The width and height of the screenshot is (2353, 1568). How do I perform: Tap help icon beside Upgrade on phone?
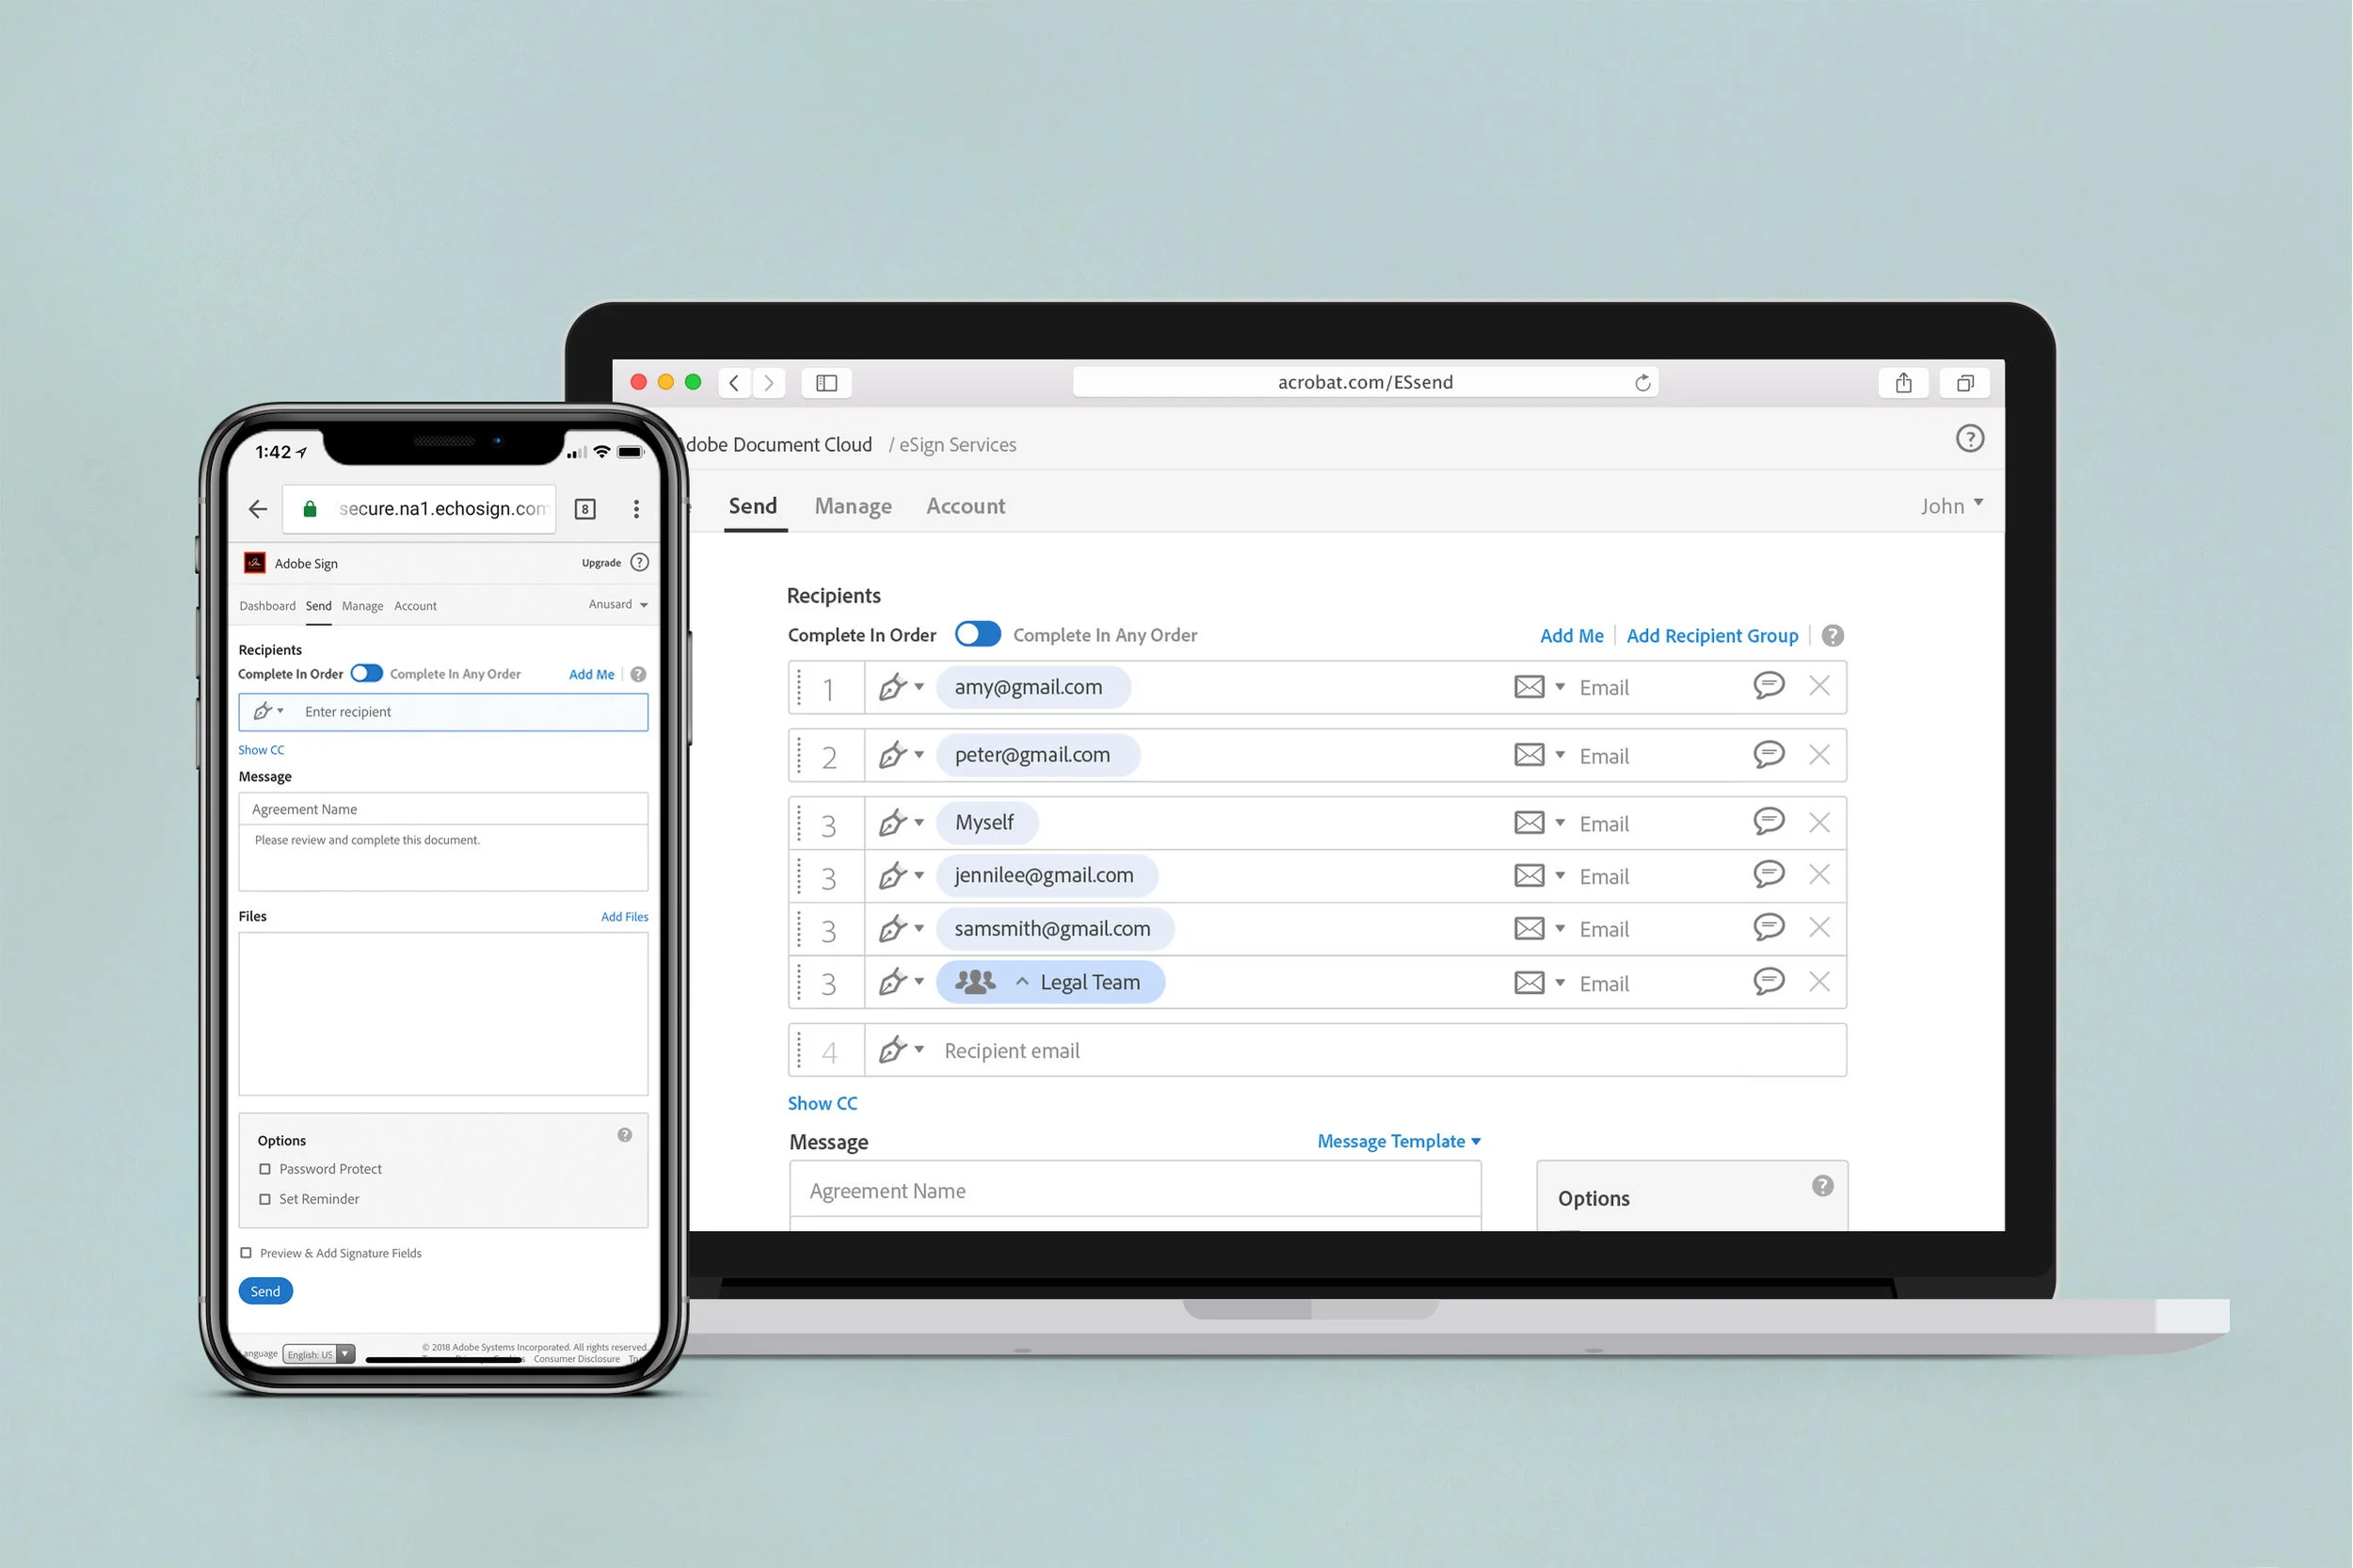(x=640, y=562)
